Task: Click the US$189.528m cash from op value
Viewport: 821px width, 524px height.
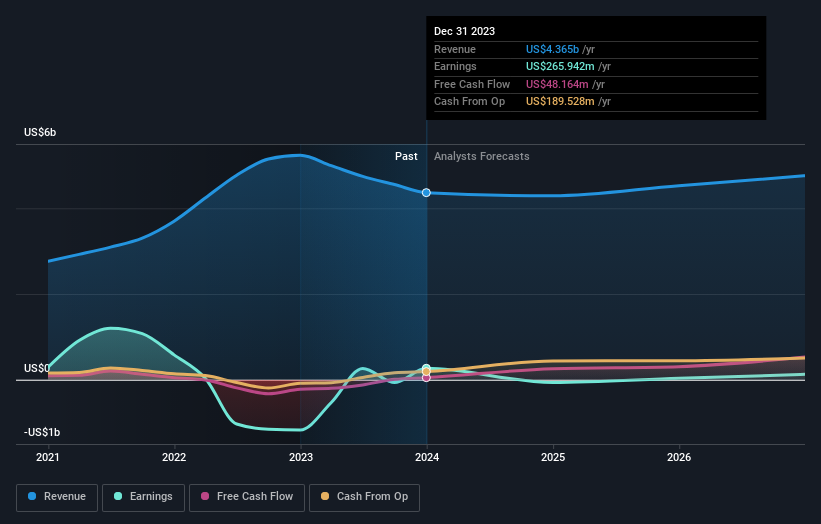Action: (560, 102)
